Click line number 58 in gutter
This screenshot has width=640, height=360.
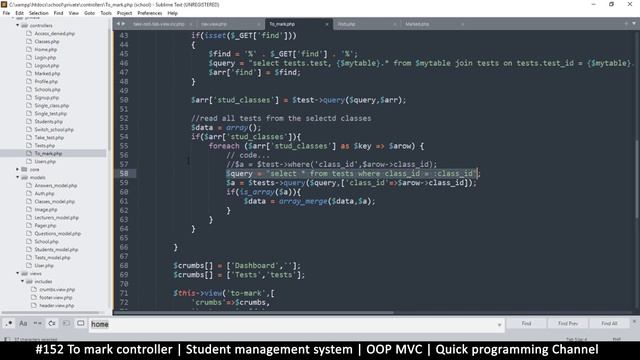point(124,173)
